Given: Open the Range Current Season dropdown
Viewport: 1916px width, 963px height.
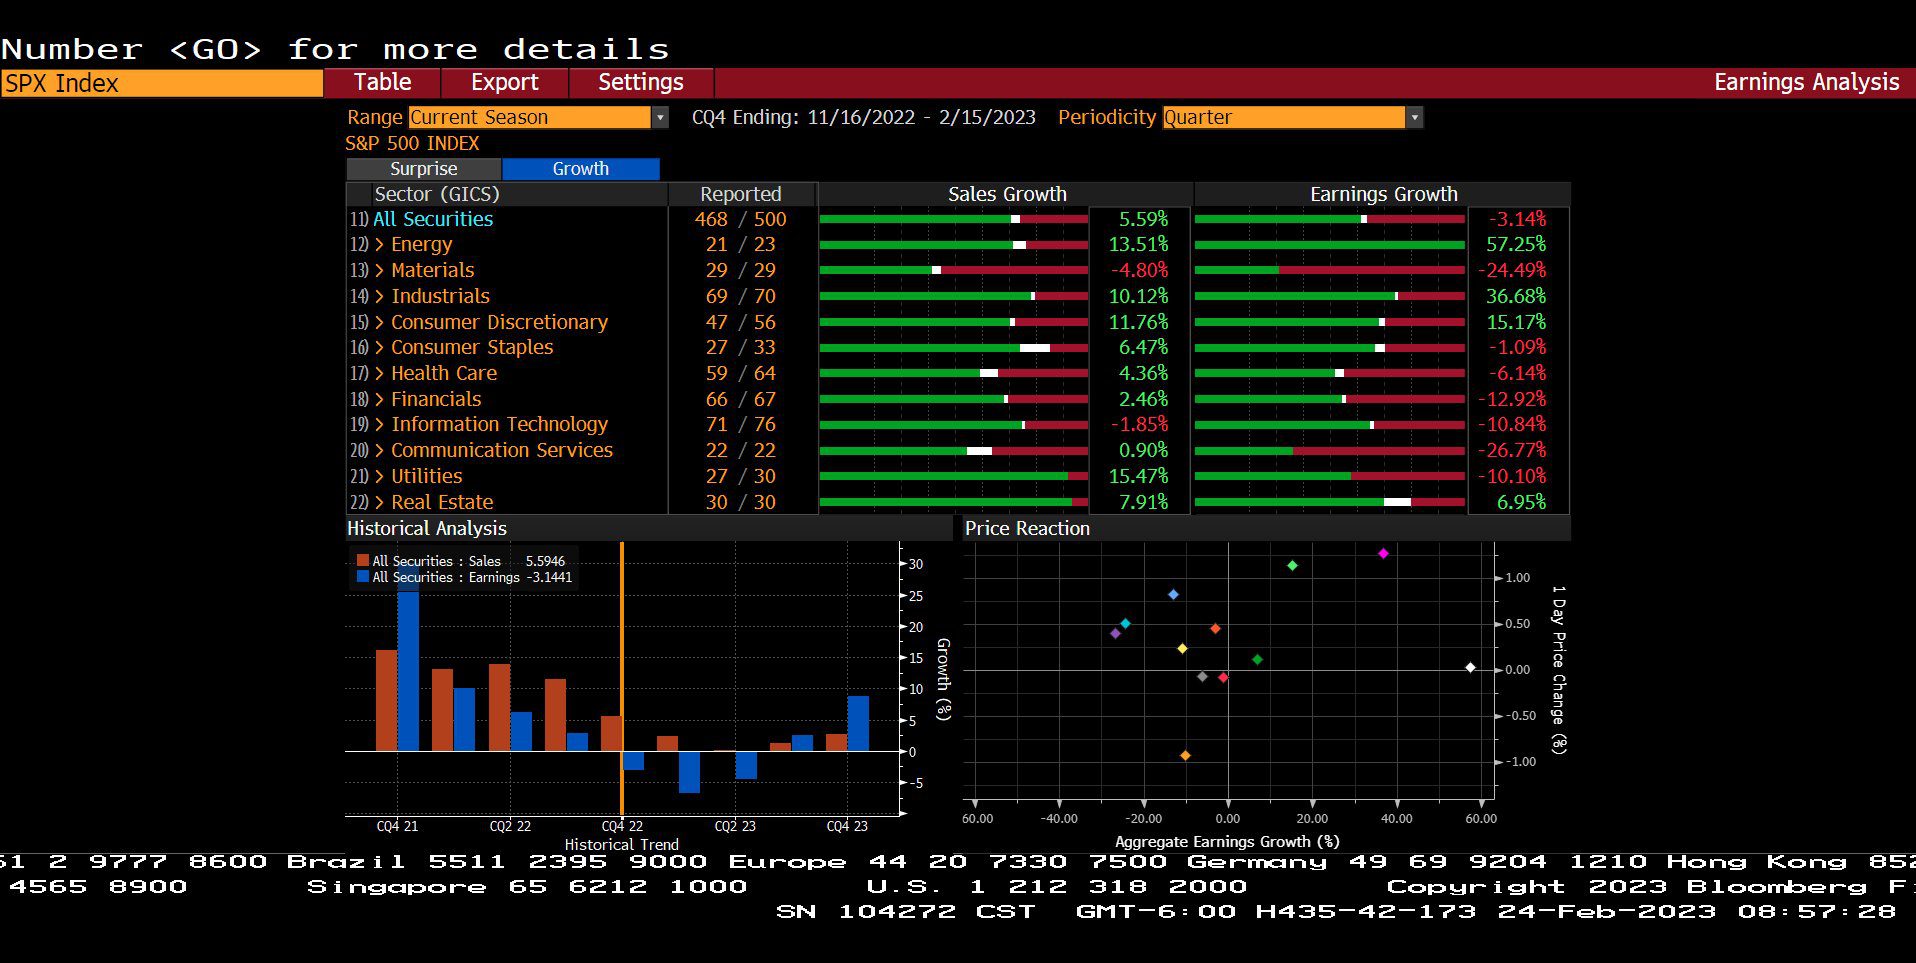Looking at the screenshot, I should [x=538, y=117].
